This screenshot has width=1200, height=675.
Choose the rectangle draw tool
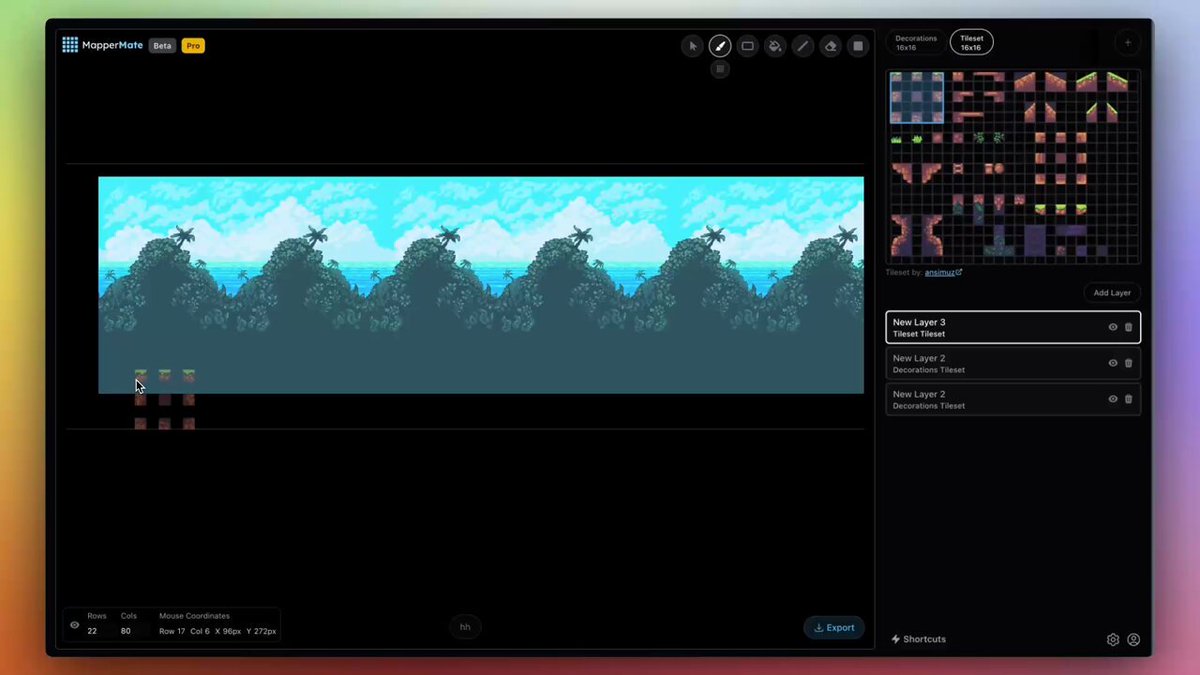tap(747, 46)
